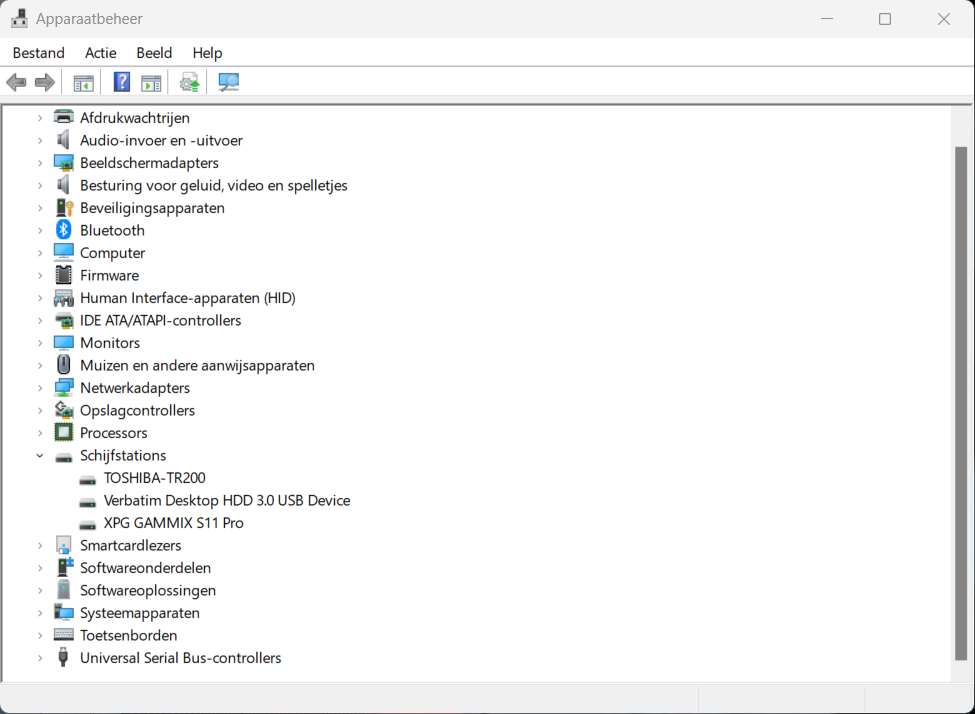Screen dimensions: 975x714
Task: Click the key icon of Beveiligingsapparaten
Action: [x=64, y=208]
